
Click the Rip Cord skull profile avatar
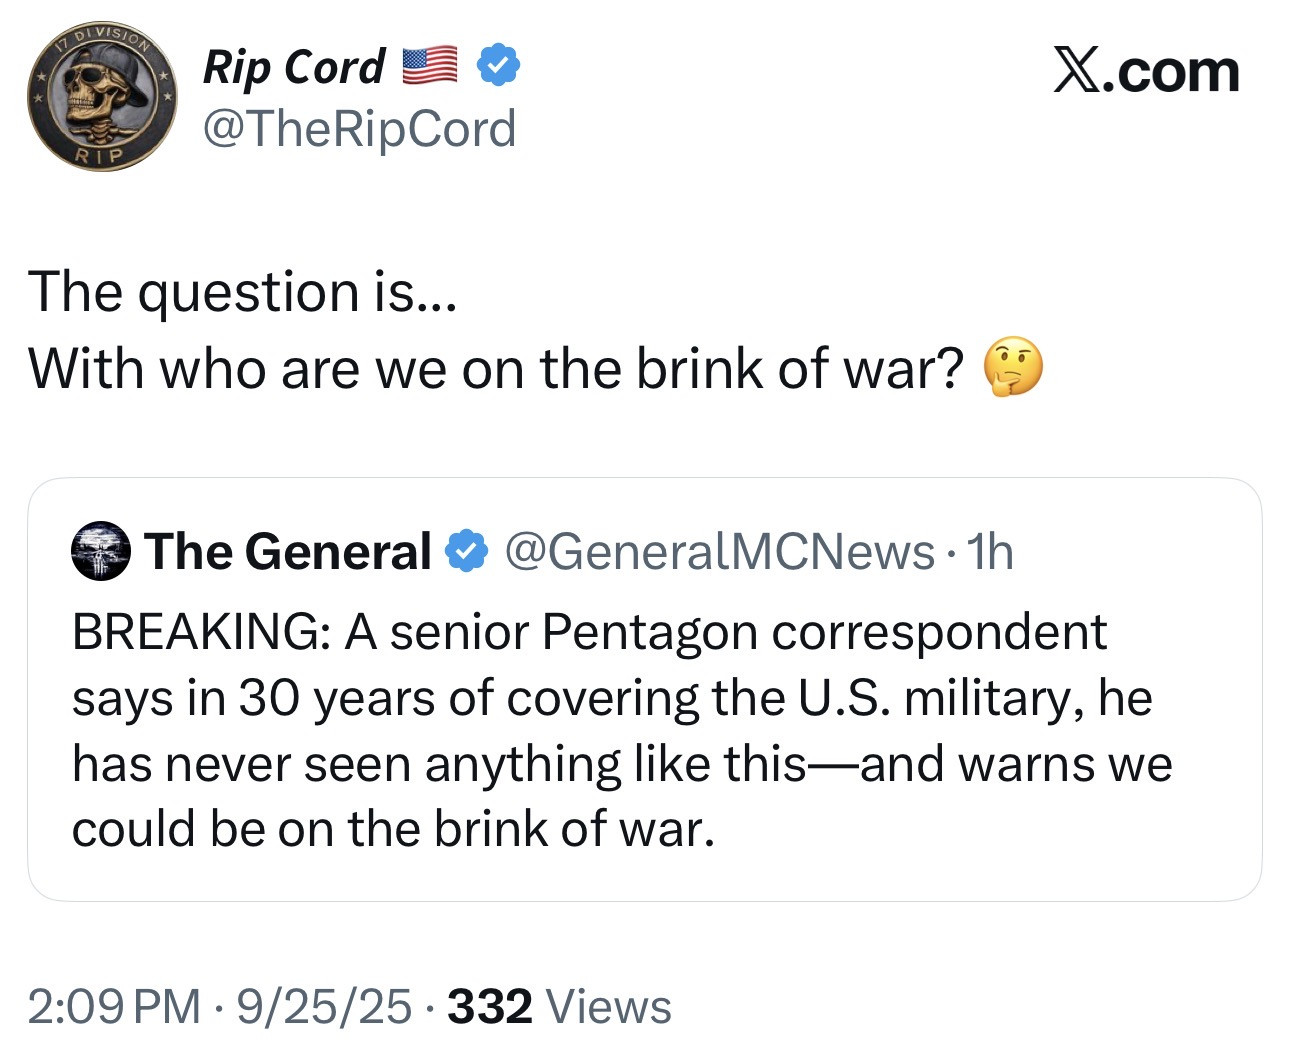(x=102, y=97)
